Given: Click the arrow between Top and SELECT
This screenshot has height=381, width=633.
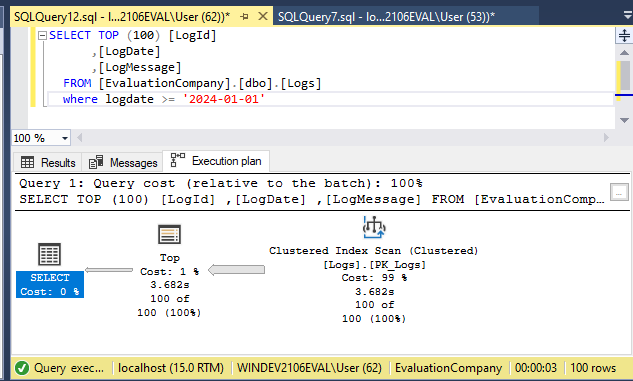Looking at the screenshot, I should (x=109, y=270).
